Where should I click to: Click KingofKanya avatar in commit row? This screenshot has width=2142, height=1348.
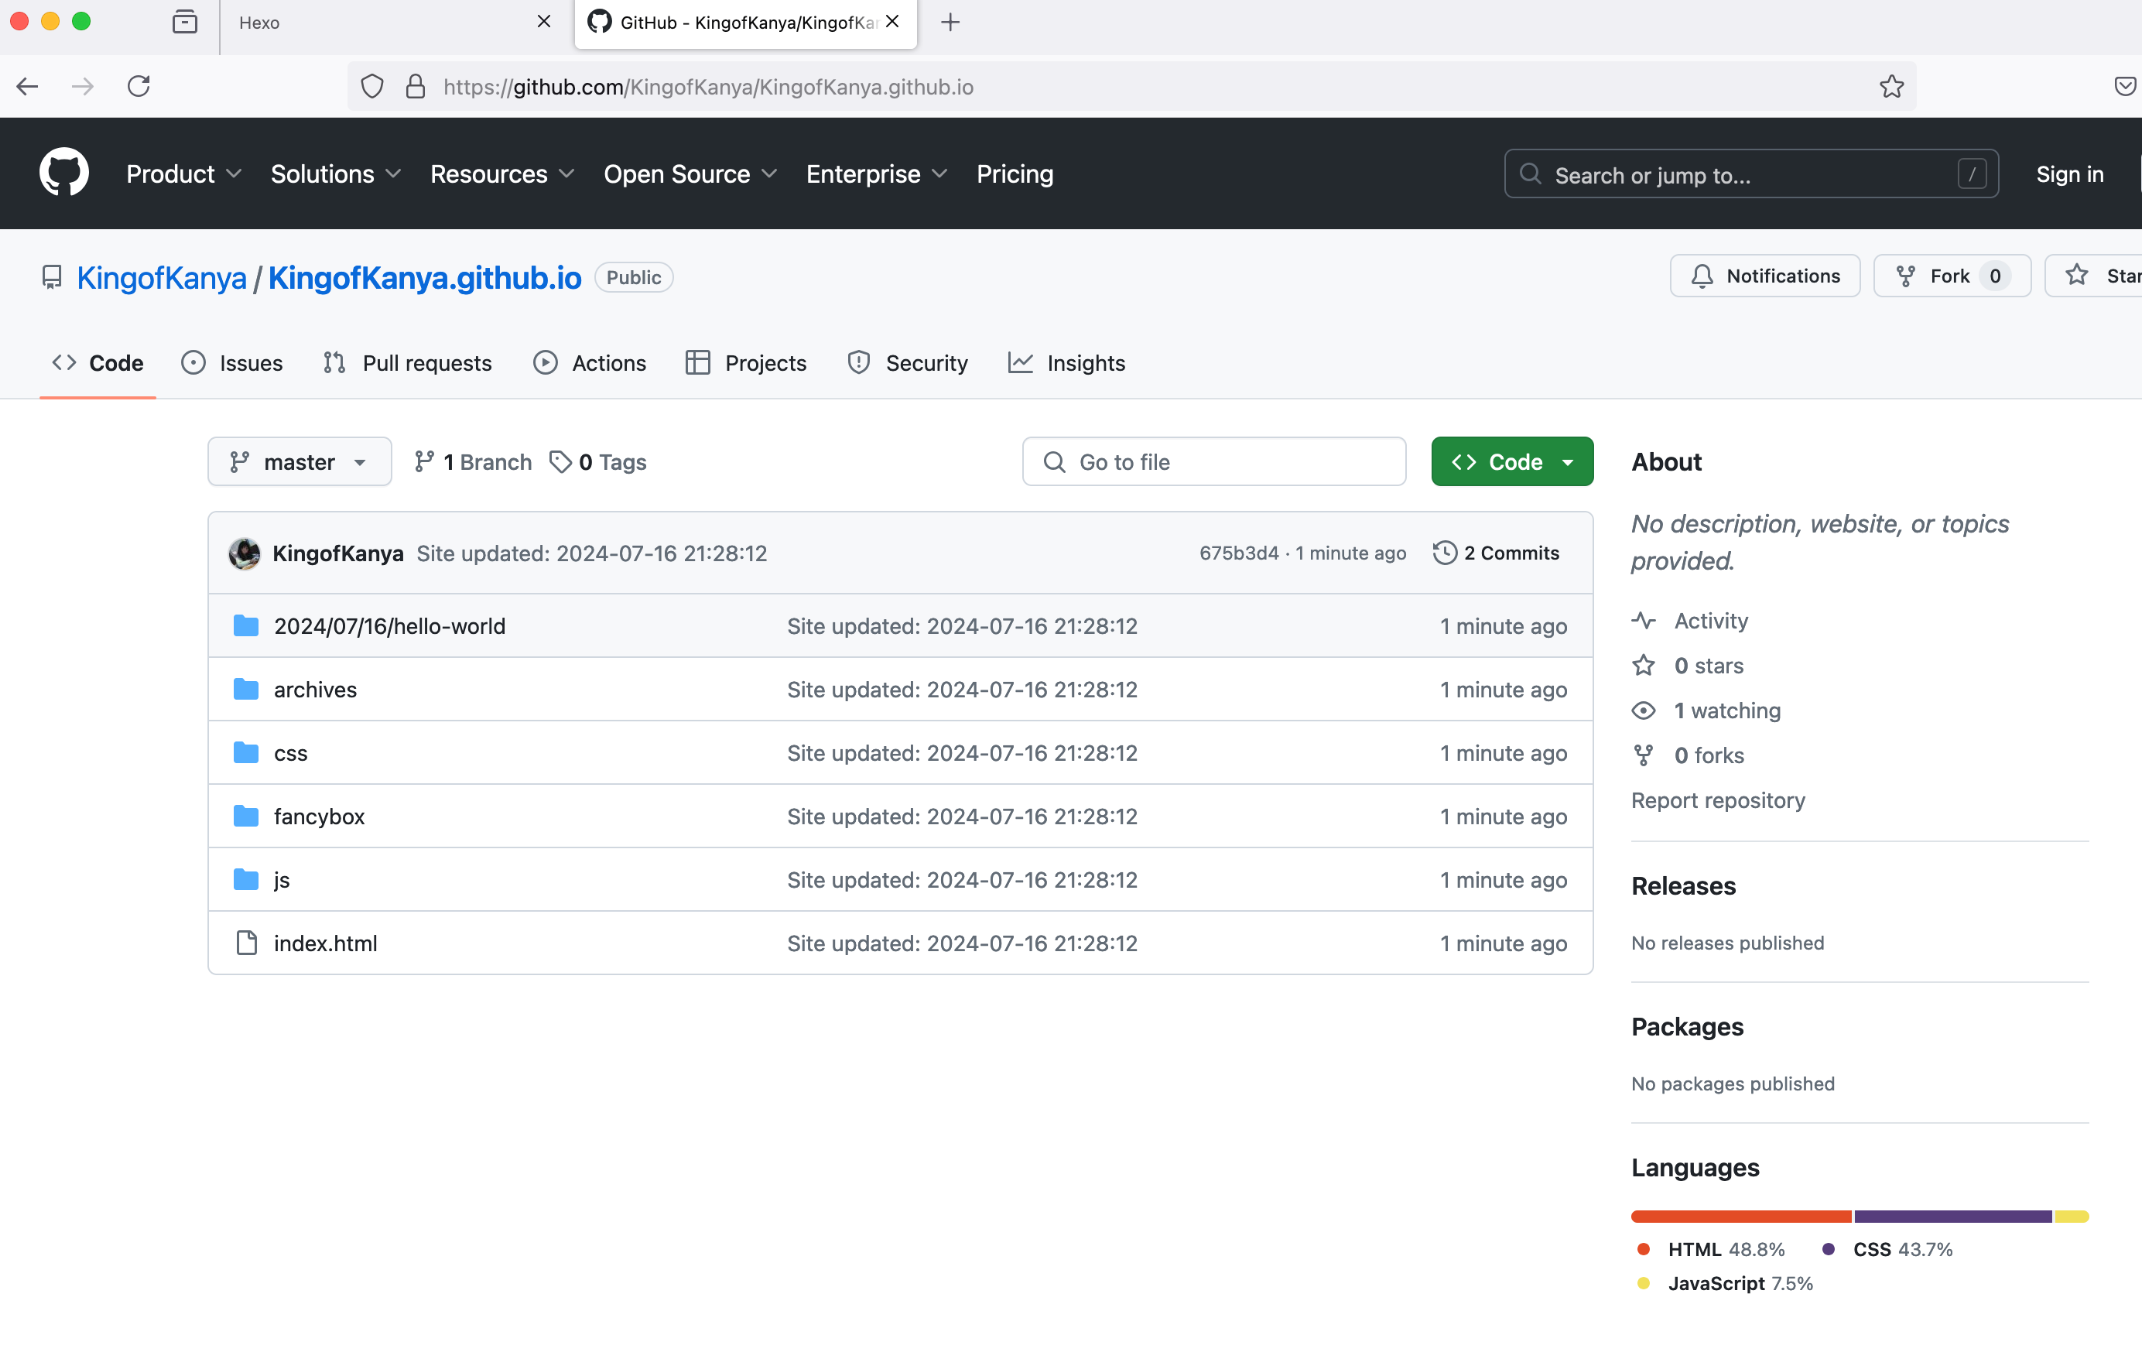click(x=244, y=553)
